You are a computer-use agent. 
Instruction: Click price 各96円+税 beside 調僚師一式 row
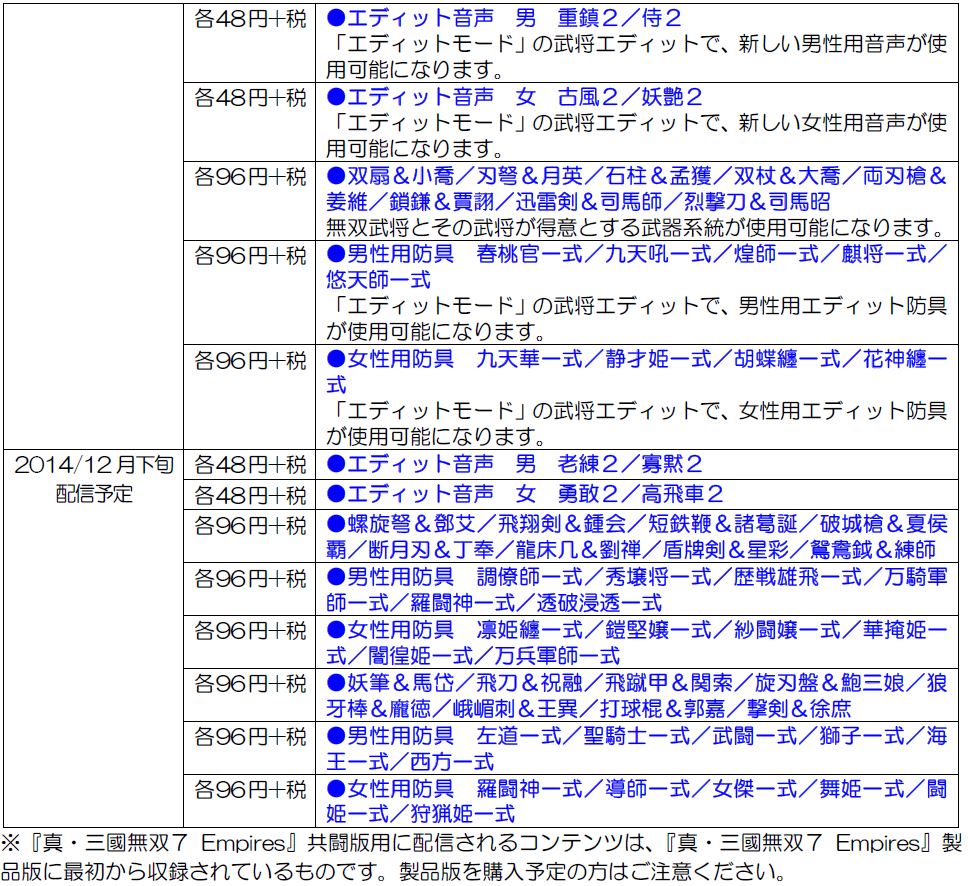tap(250, 577)
